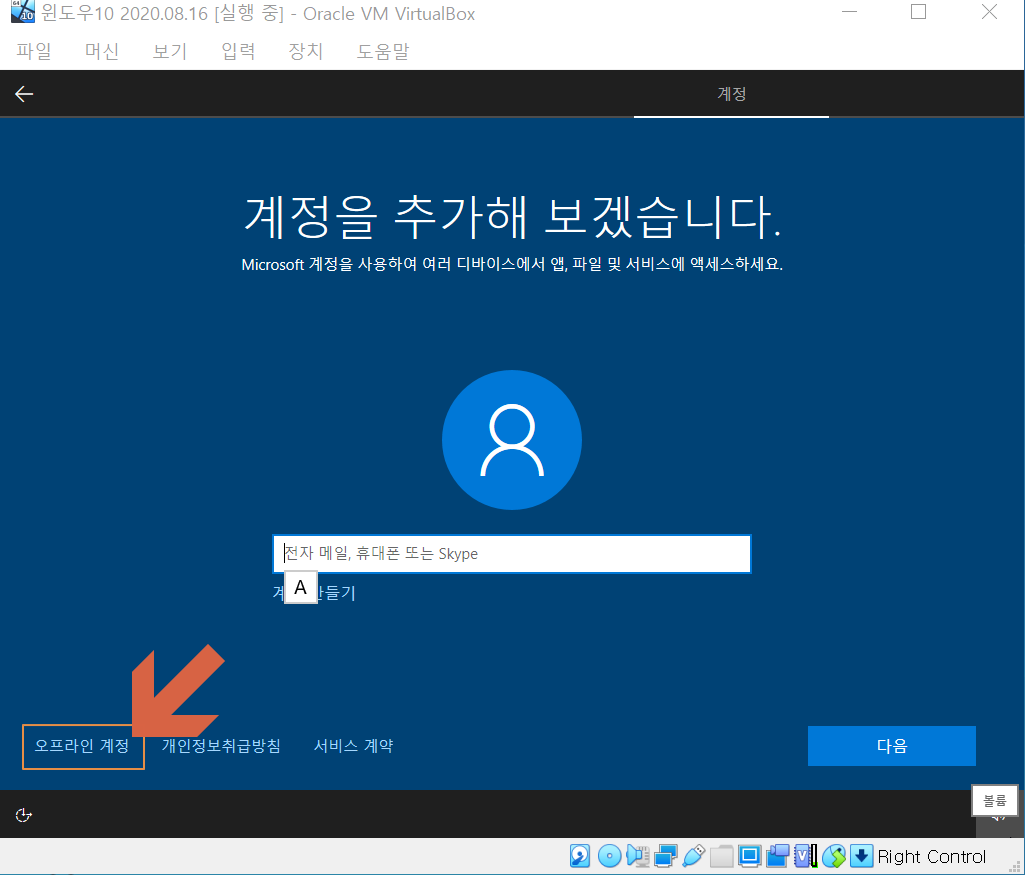Maximize the VirtualBox window
This screenshot has width=1025, height=875.
tap(918, 12)
